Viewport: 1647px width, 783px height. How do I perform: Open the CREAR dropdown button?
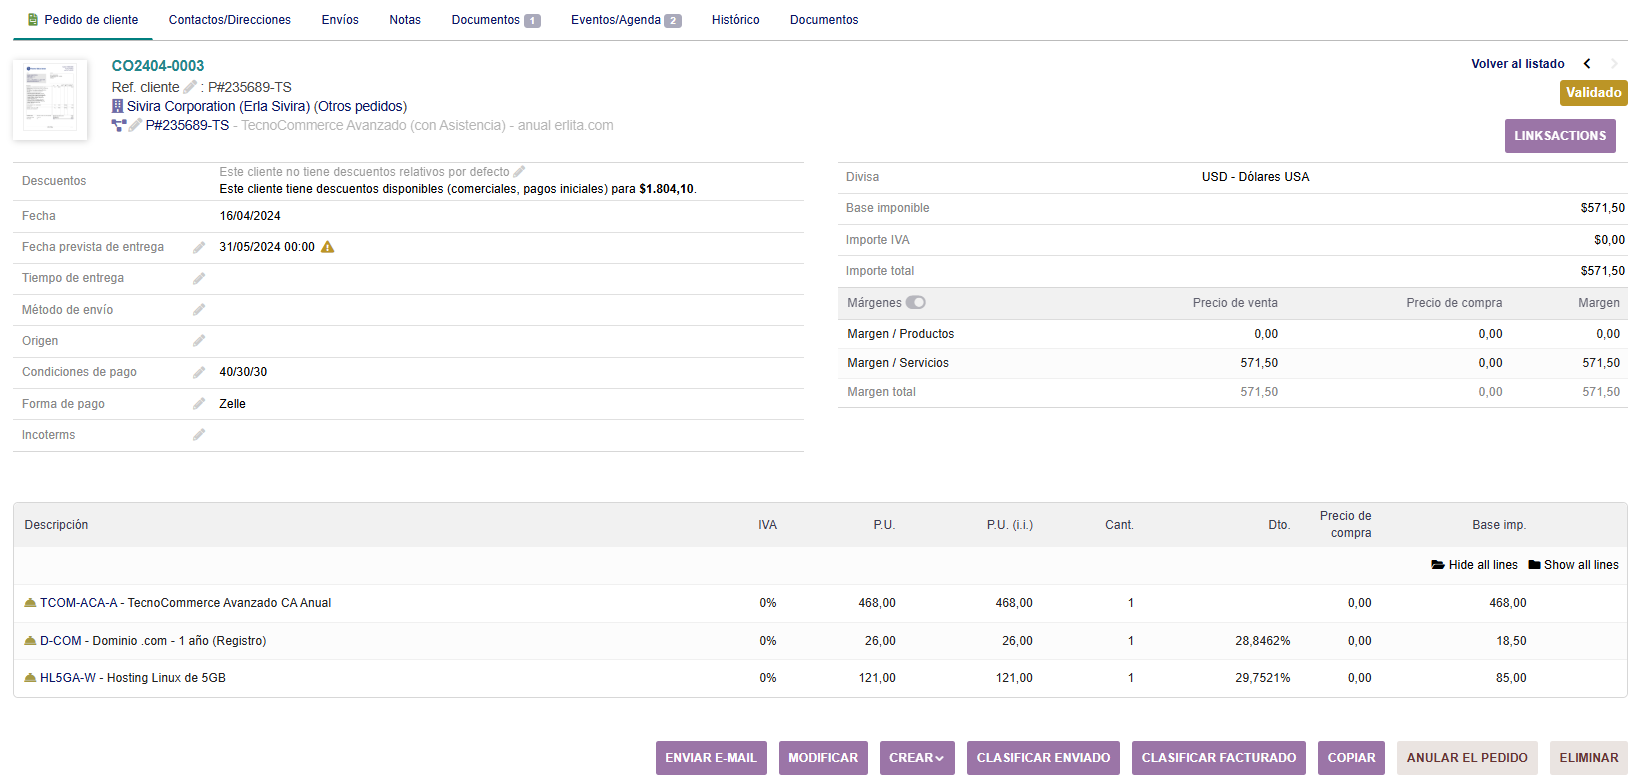[916, 758]
